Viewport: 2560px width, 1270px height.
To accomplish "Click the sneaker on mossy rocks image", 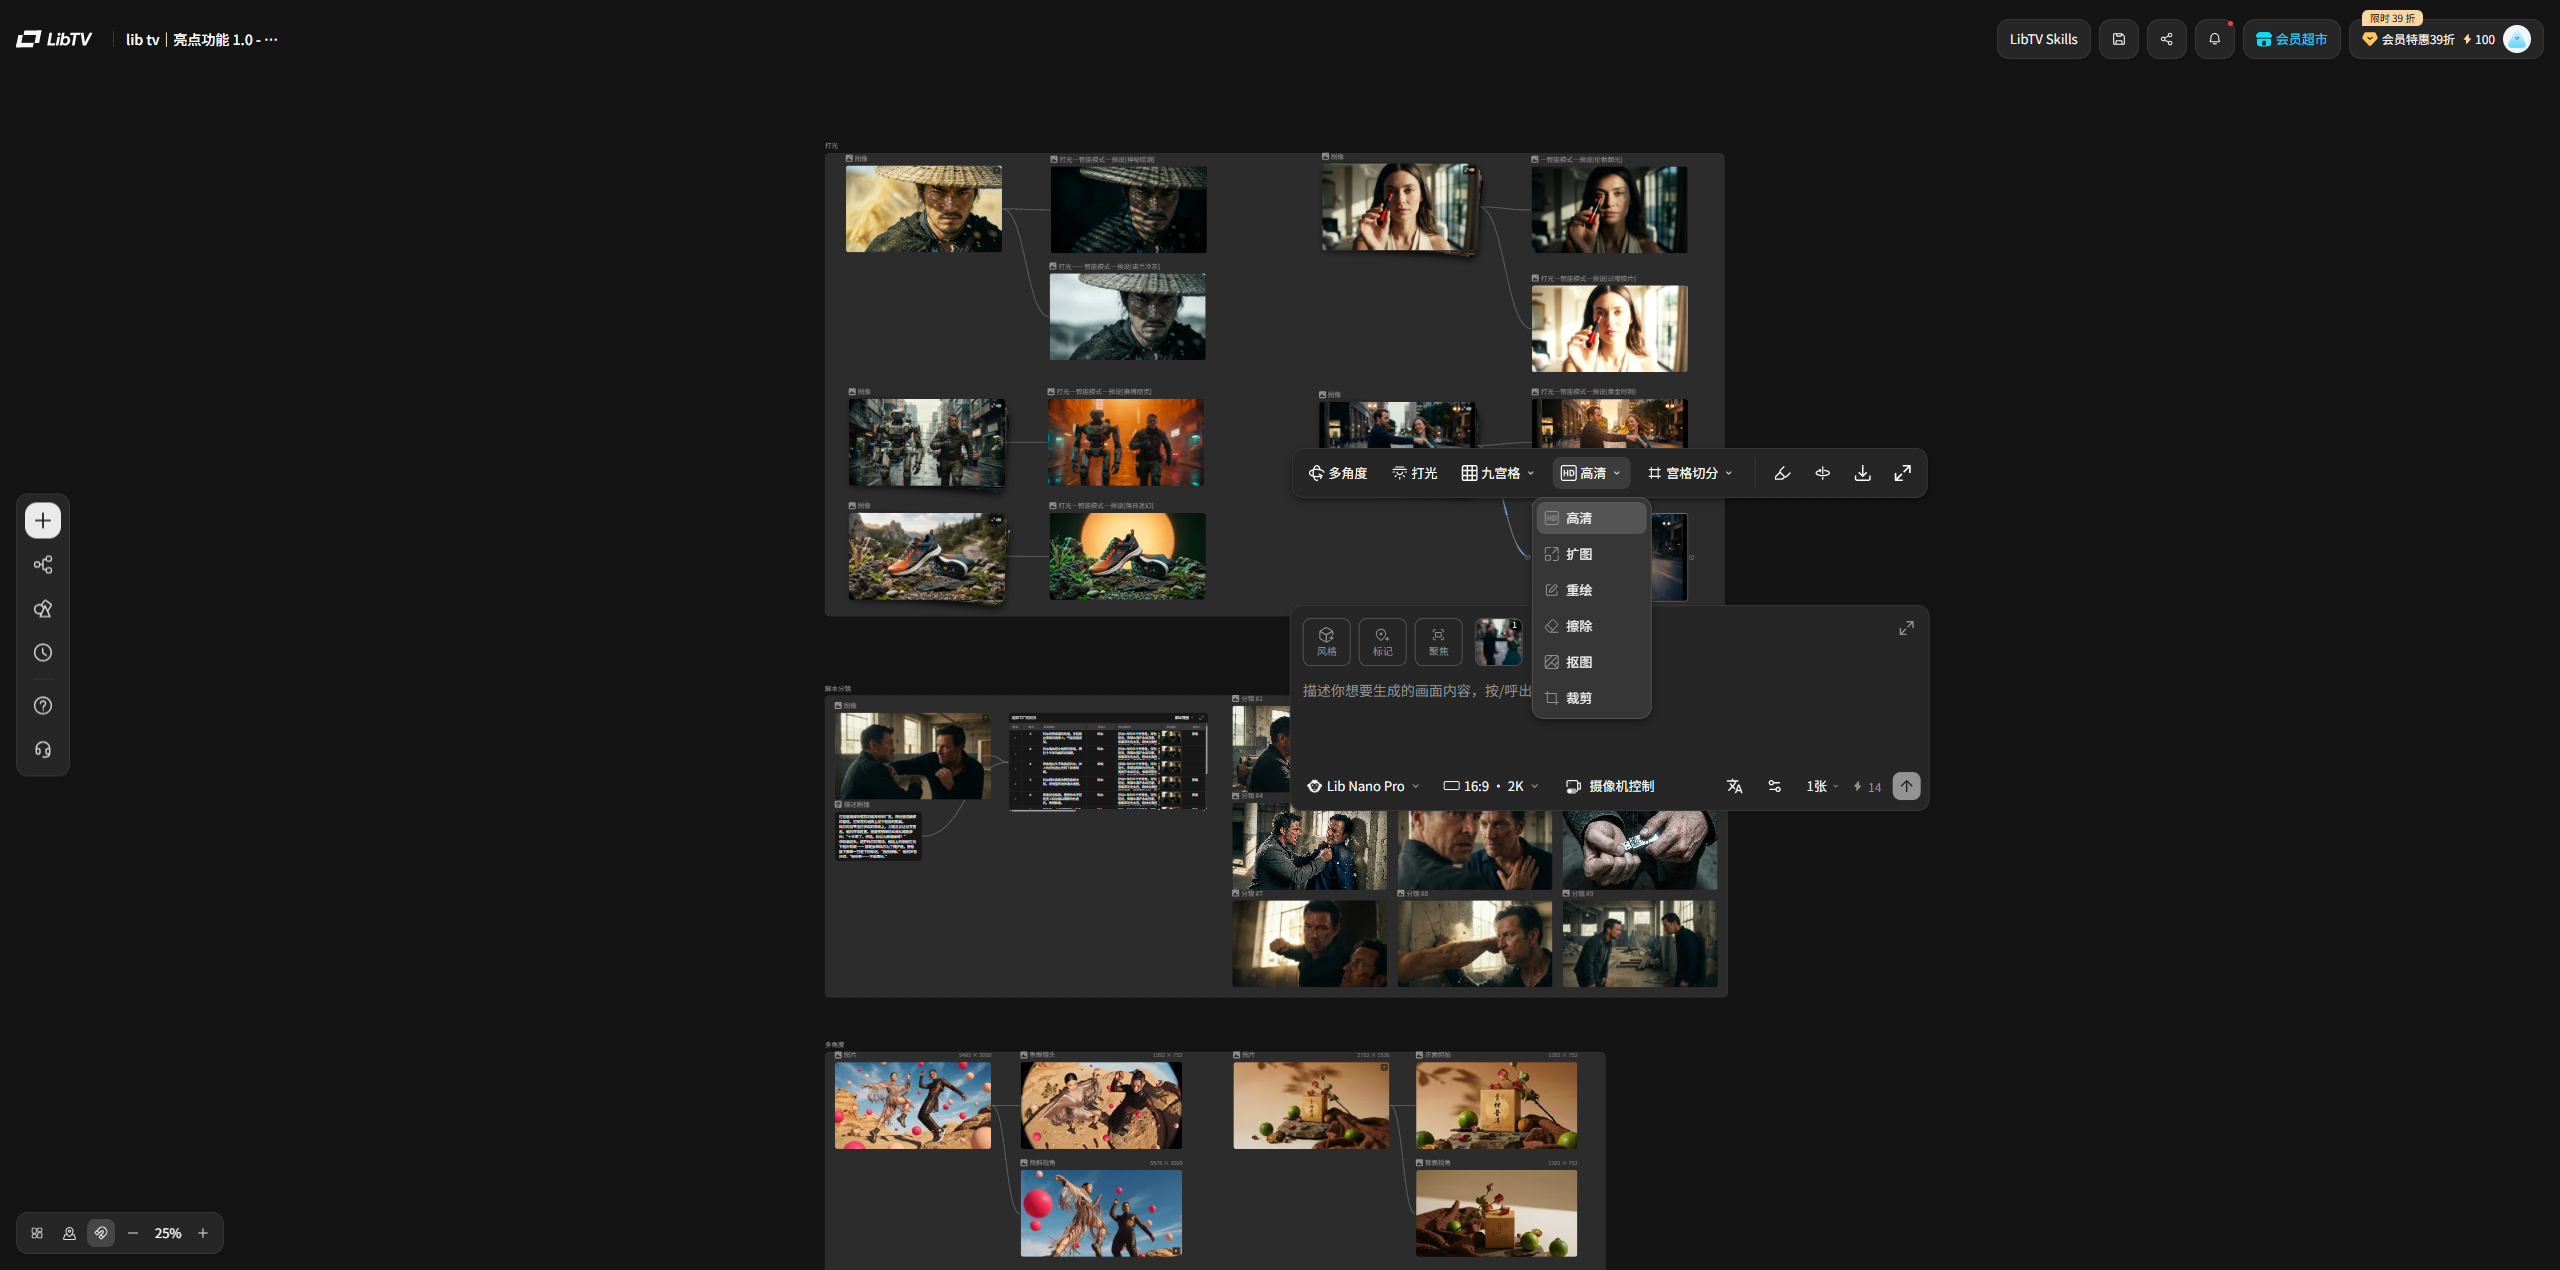I will 927,557.
